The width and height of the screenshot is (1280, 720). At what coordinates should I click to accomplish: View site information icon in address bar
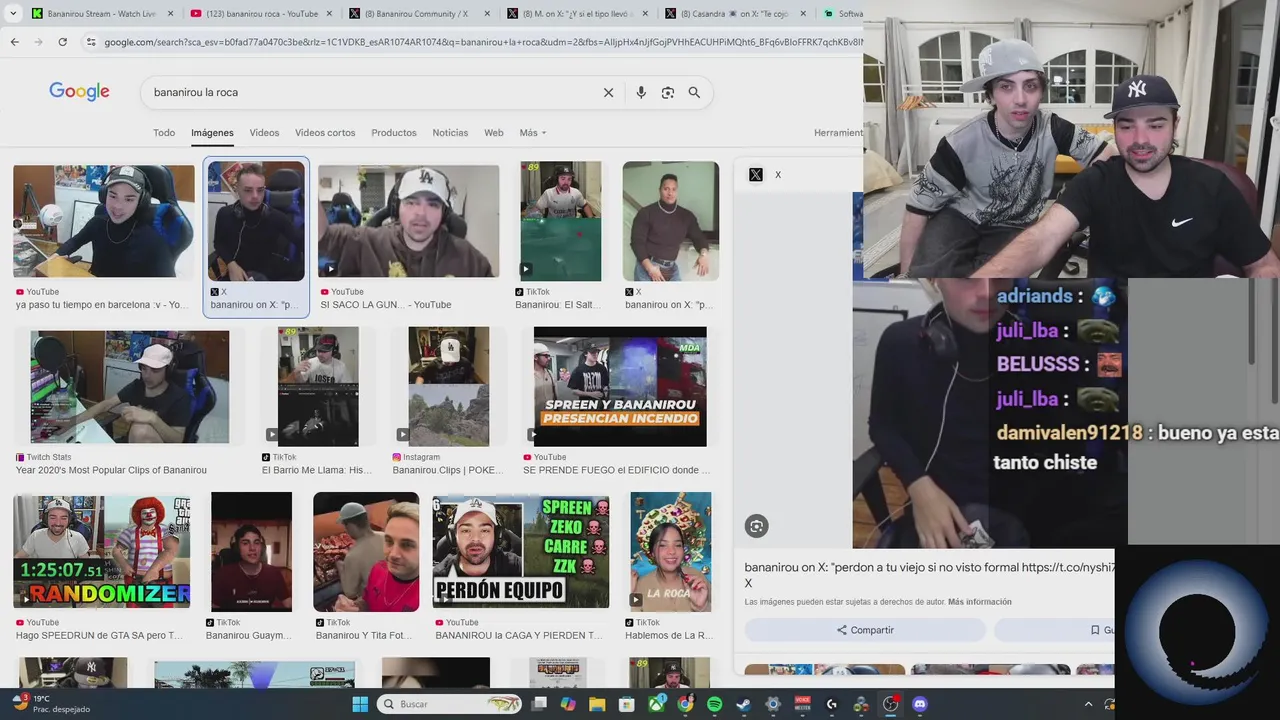(90, 42)
